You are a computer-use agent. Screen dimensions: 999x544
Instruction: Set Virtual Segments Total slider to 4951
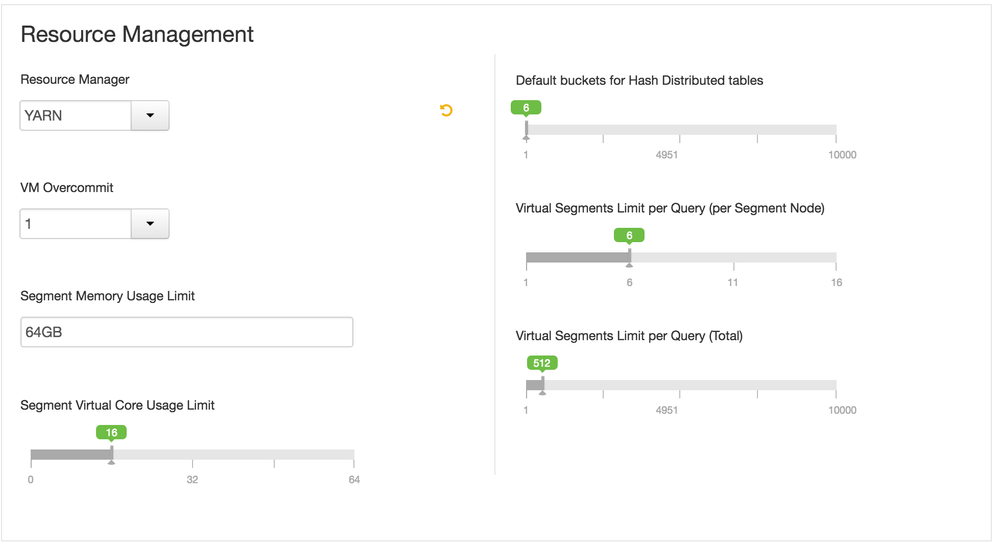click(x=680, y=385)
